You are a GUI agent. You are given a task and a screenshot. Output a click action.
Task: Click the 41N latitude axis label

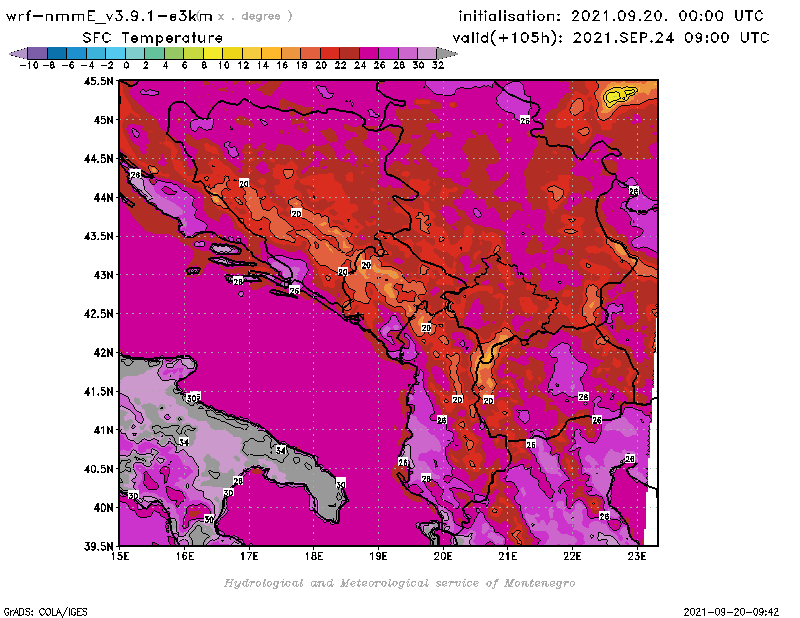click(x=103, y=430)
